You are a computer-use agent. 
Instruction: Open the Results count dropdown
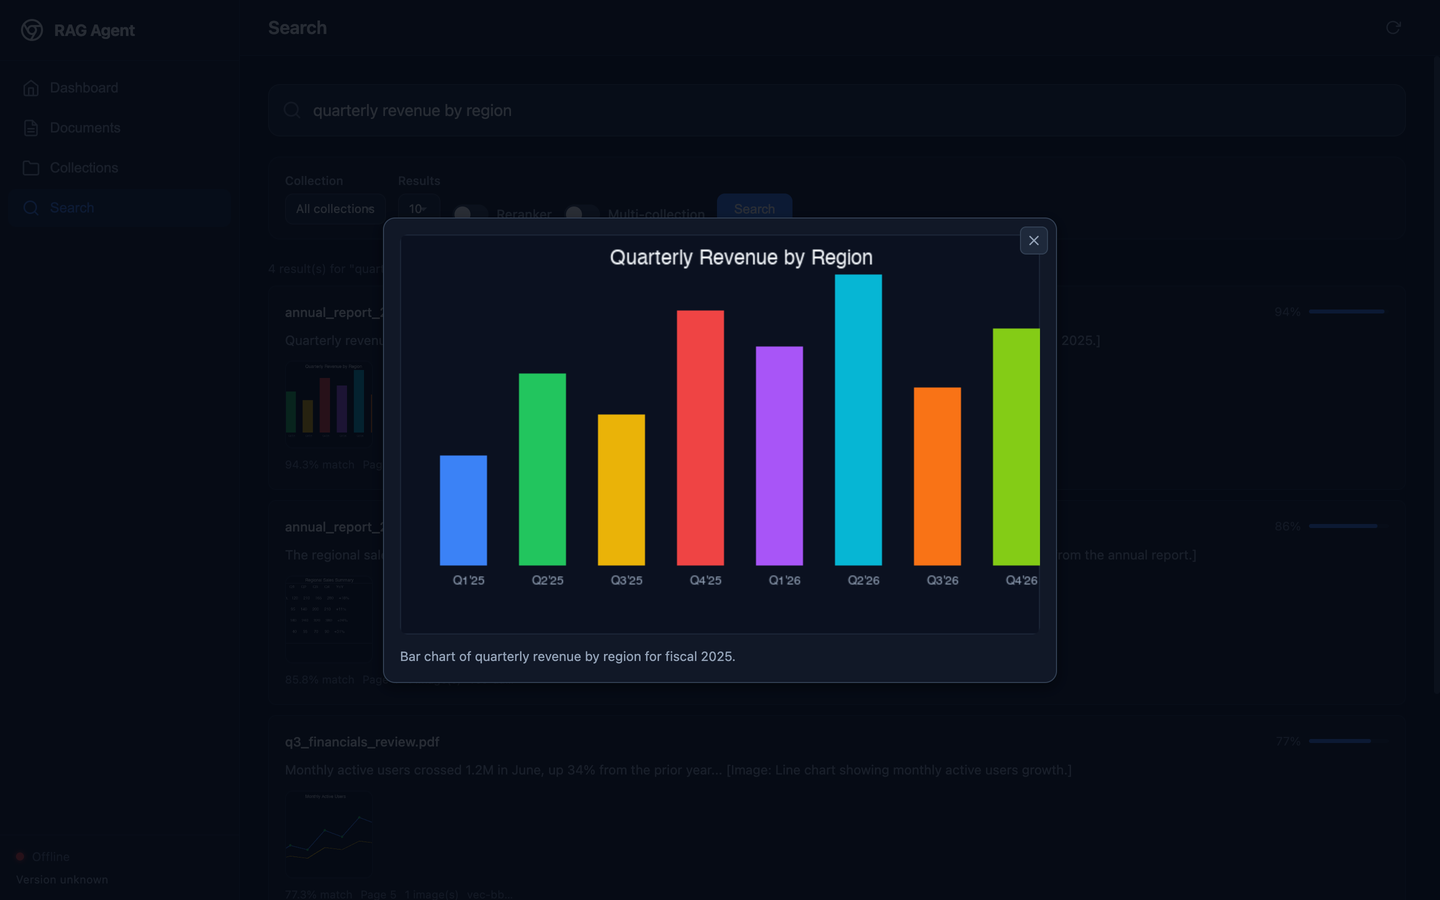tap(418, 209)
